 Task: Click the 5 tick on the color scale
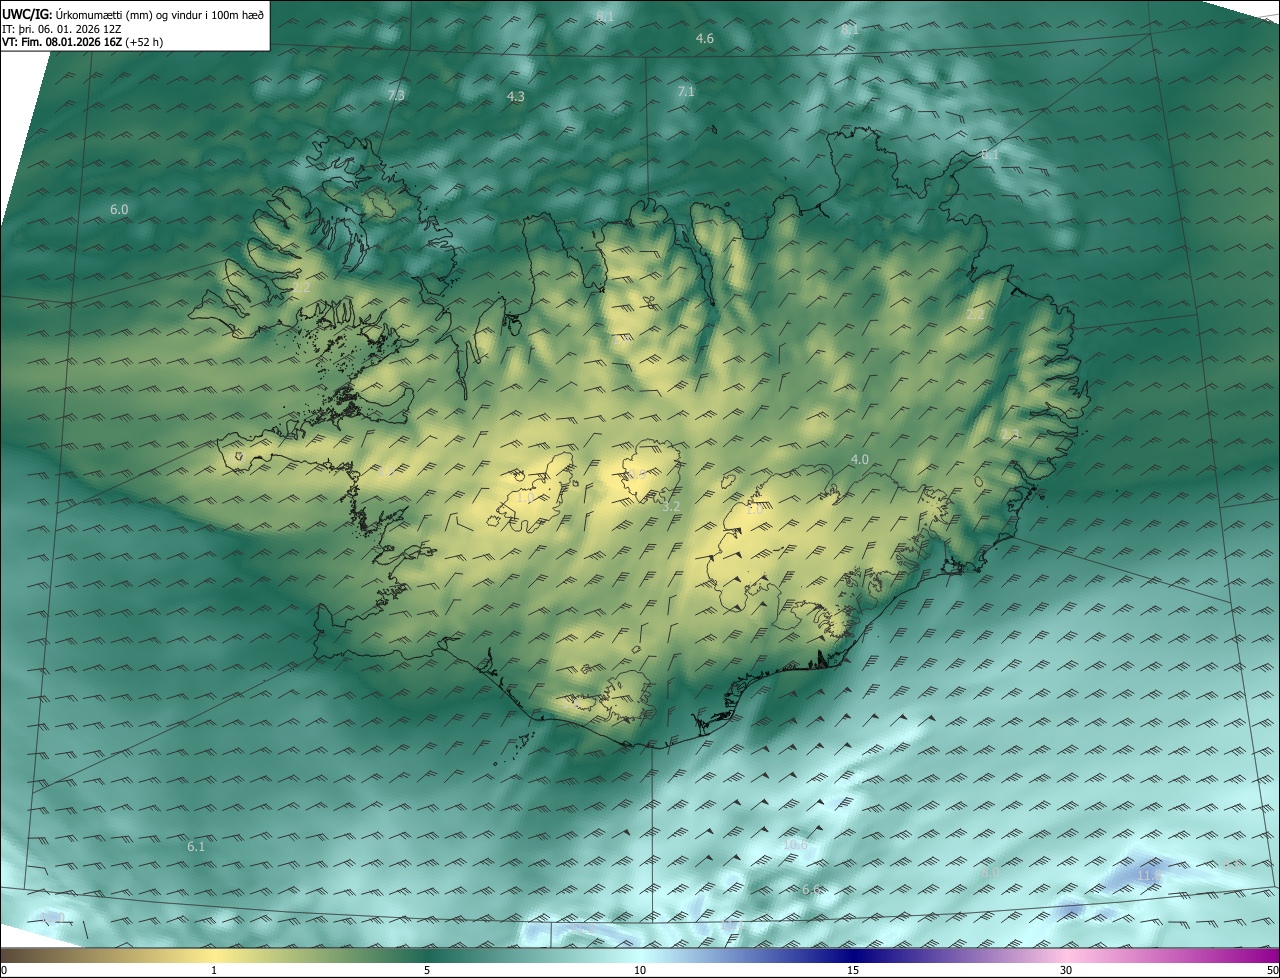427,970
